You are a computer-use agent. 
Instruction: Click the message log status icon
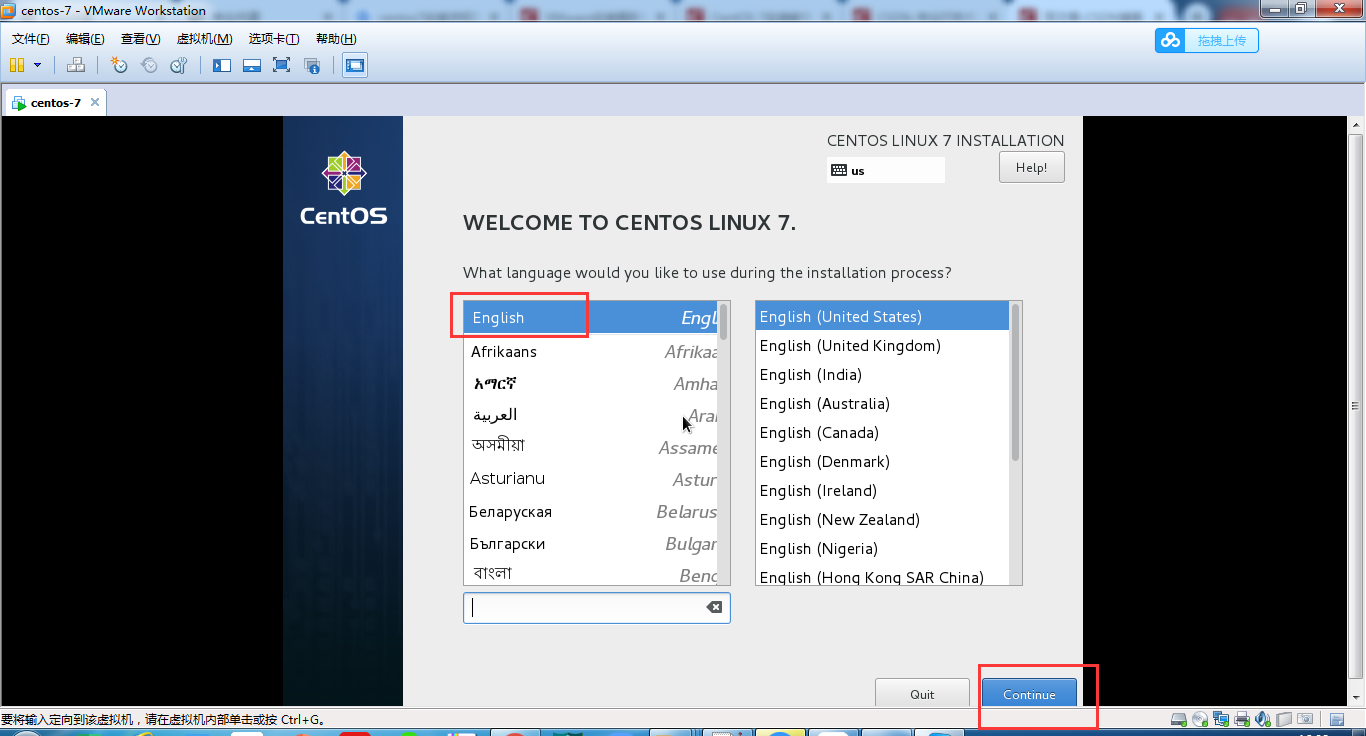click(1337, 719)
